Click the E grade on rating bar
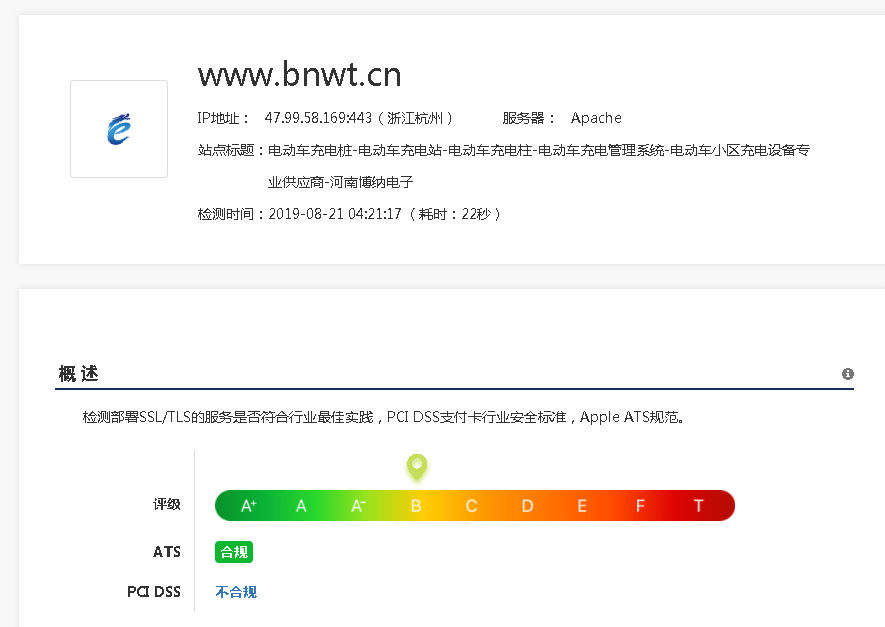885x627 pixels. 582,505
